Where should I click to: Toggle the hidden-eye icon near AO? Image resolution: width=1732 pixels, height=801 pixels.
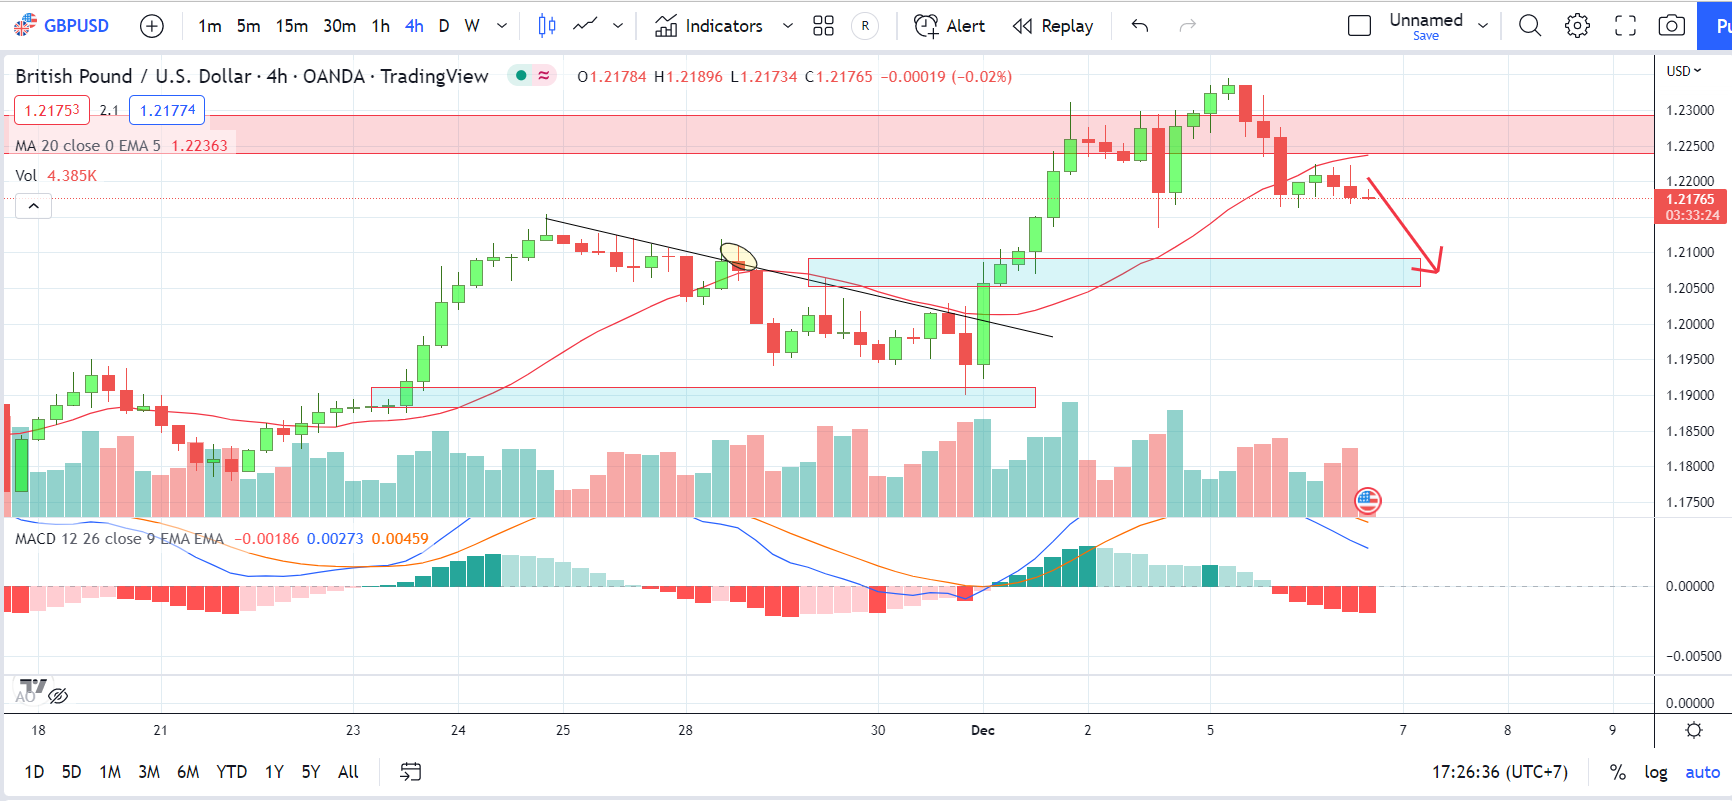click(x=58, y=696)
